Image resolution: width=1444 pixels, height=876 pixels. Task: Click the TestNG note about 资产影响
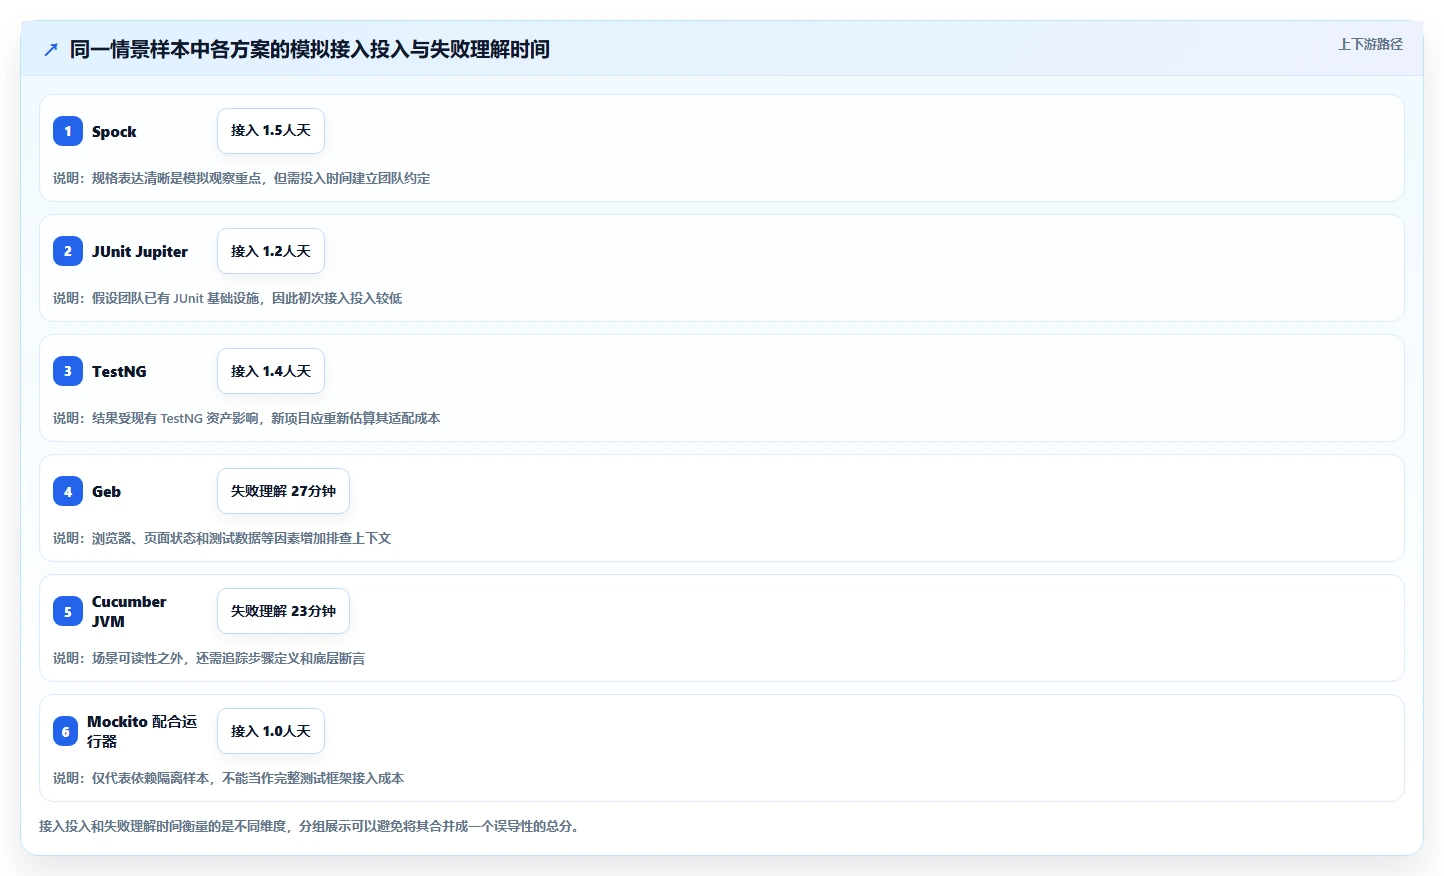[246, 418]
